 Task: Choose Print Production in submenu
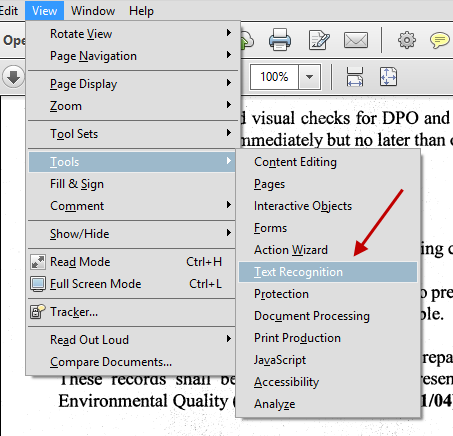pyautogui.click(x=328, y=338)
